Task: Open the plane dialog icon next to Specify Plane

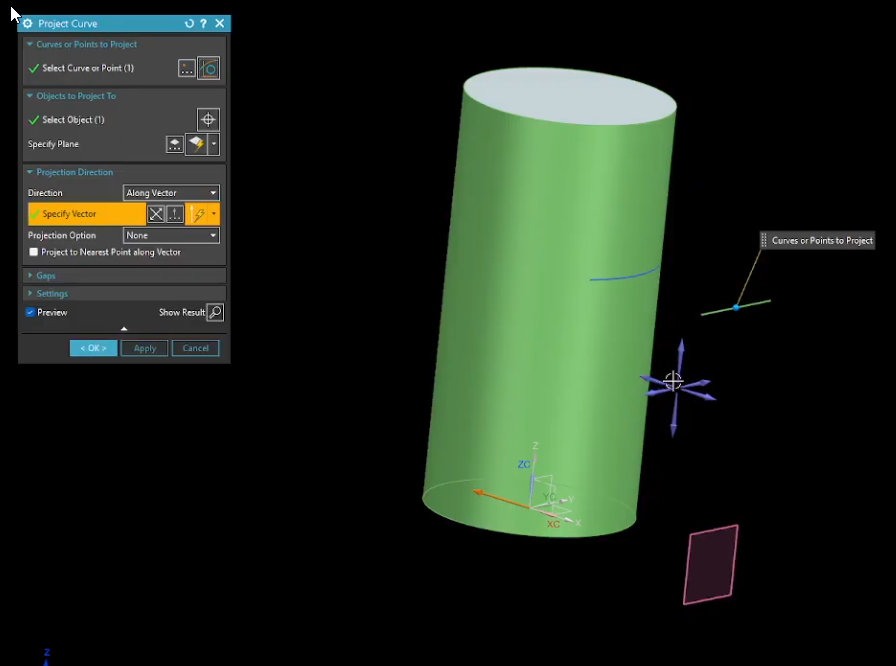Action: 174,144
